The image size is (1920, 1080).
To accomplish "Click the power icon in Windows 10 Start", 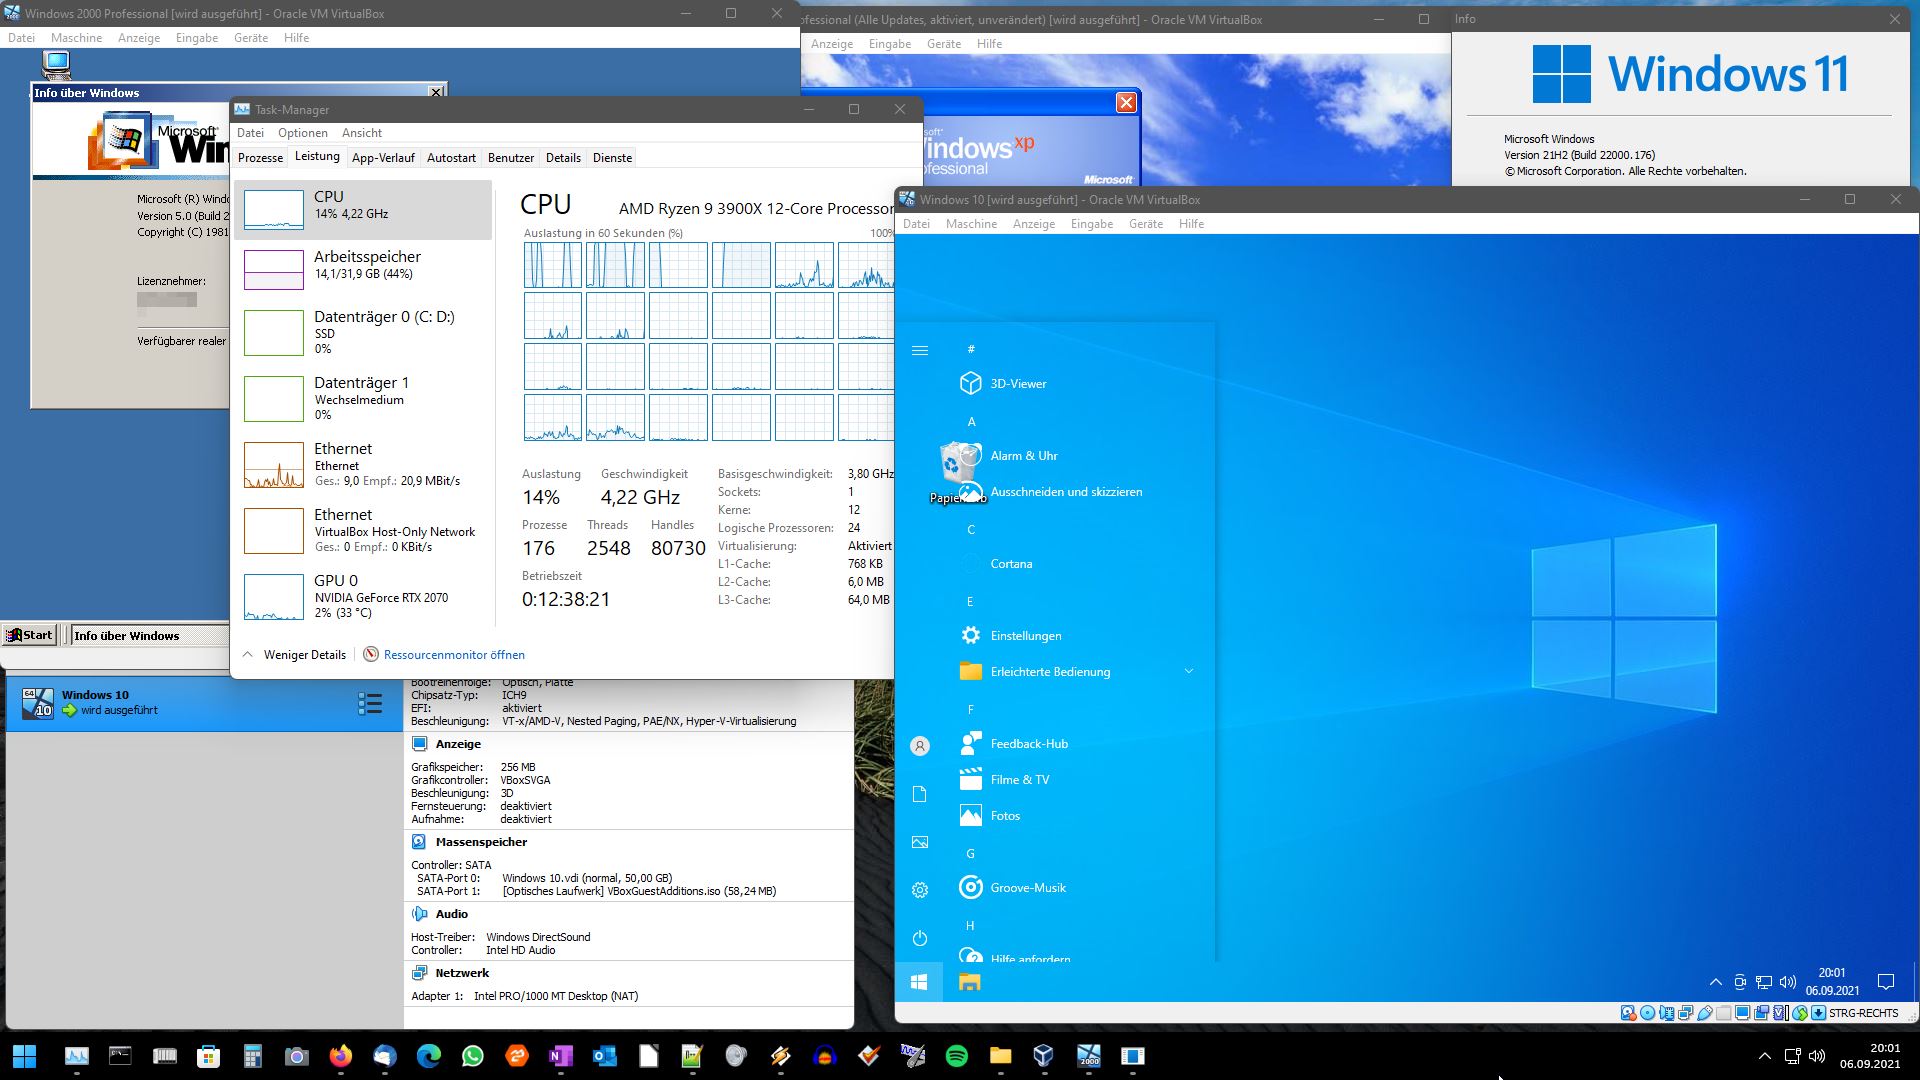I will tap(920, 938).
